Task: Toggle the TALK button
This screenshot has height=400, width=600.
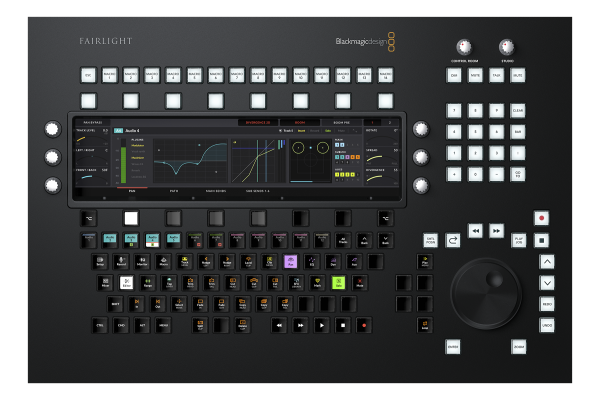Action: (x=496, y=75)
